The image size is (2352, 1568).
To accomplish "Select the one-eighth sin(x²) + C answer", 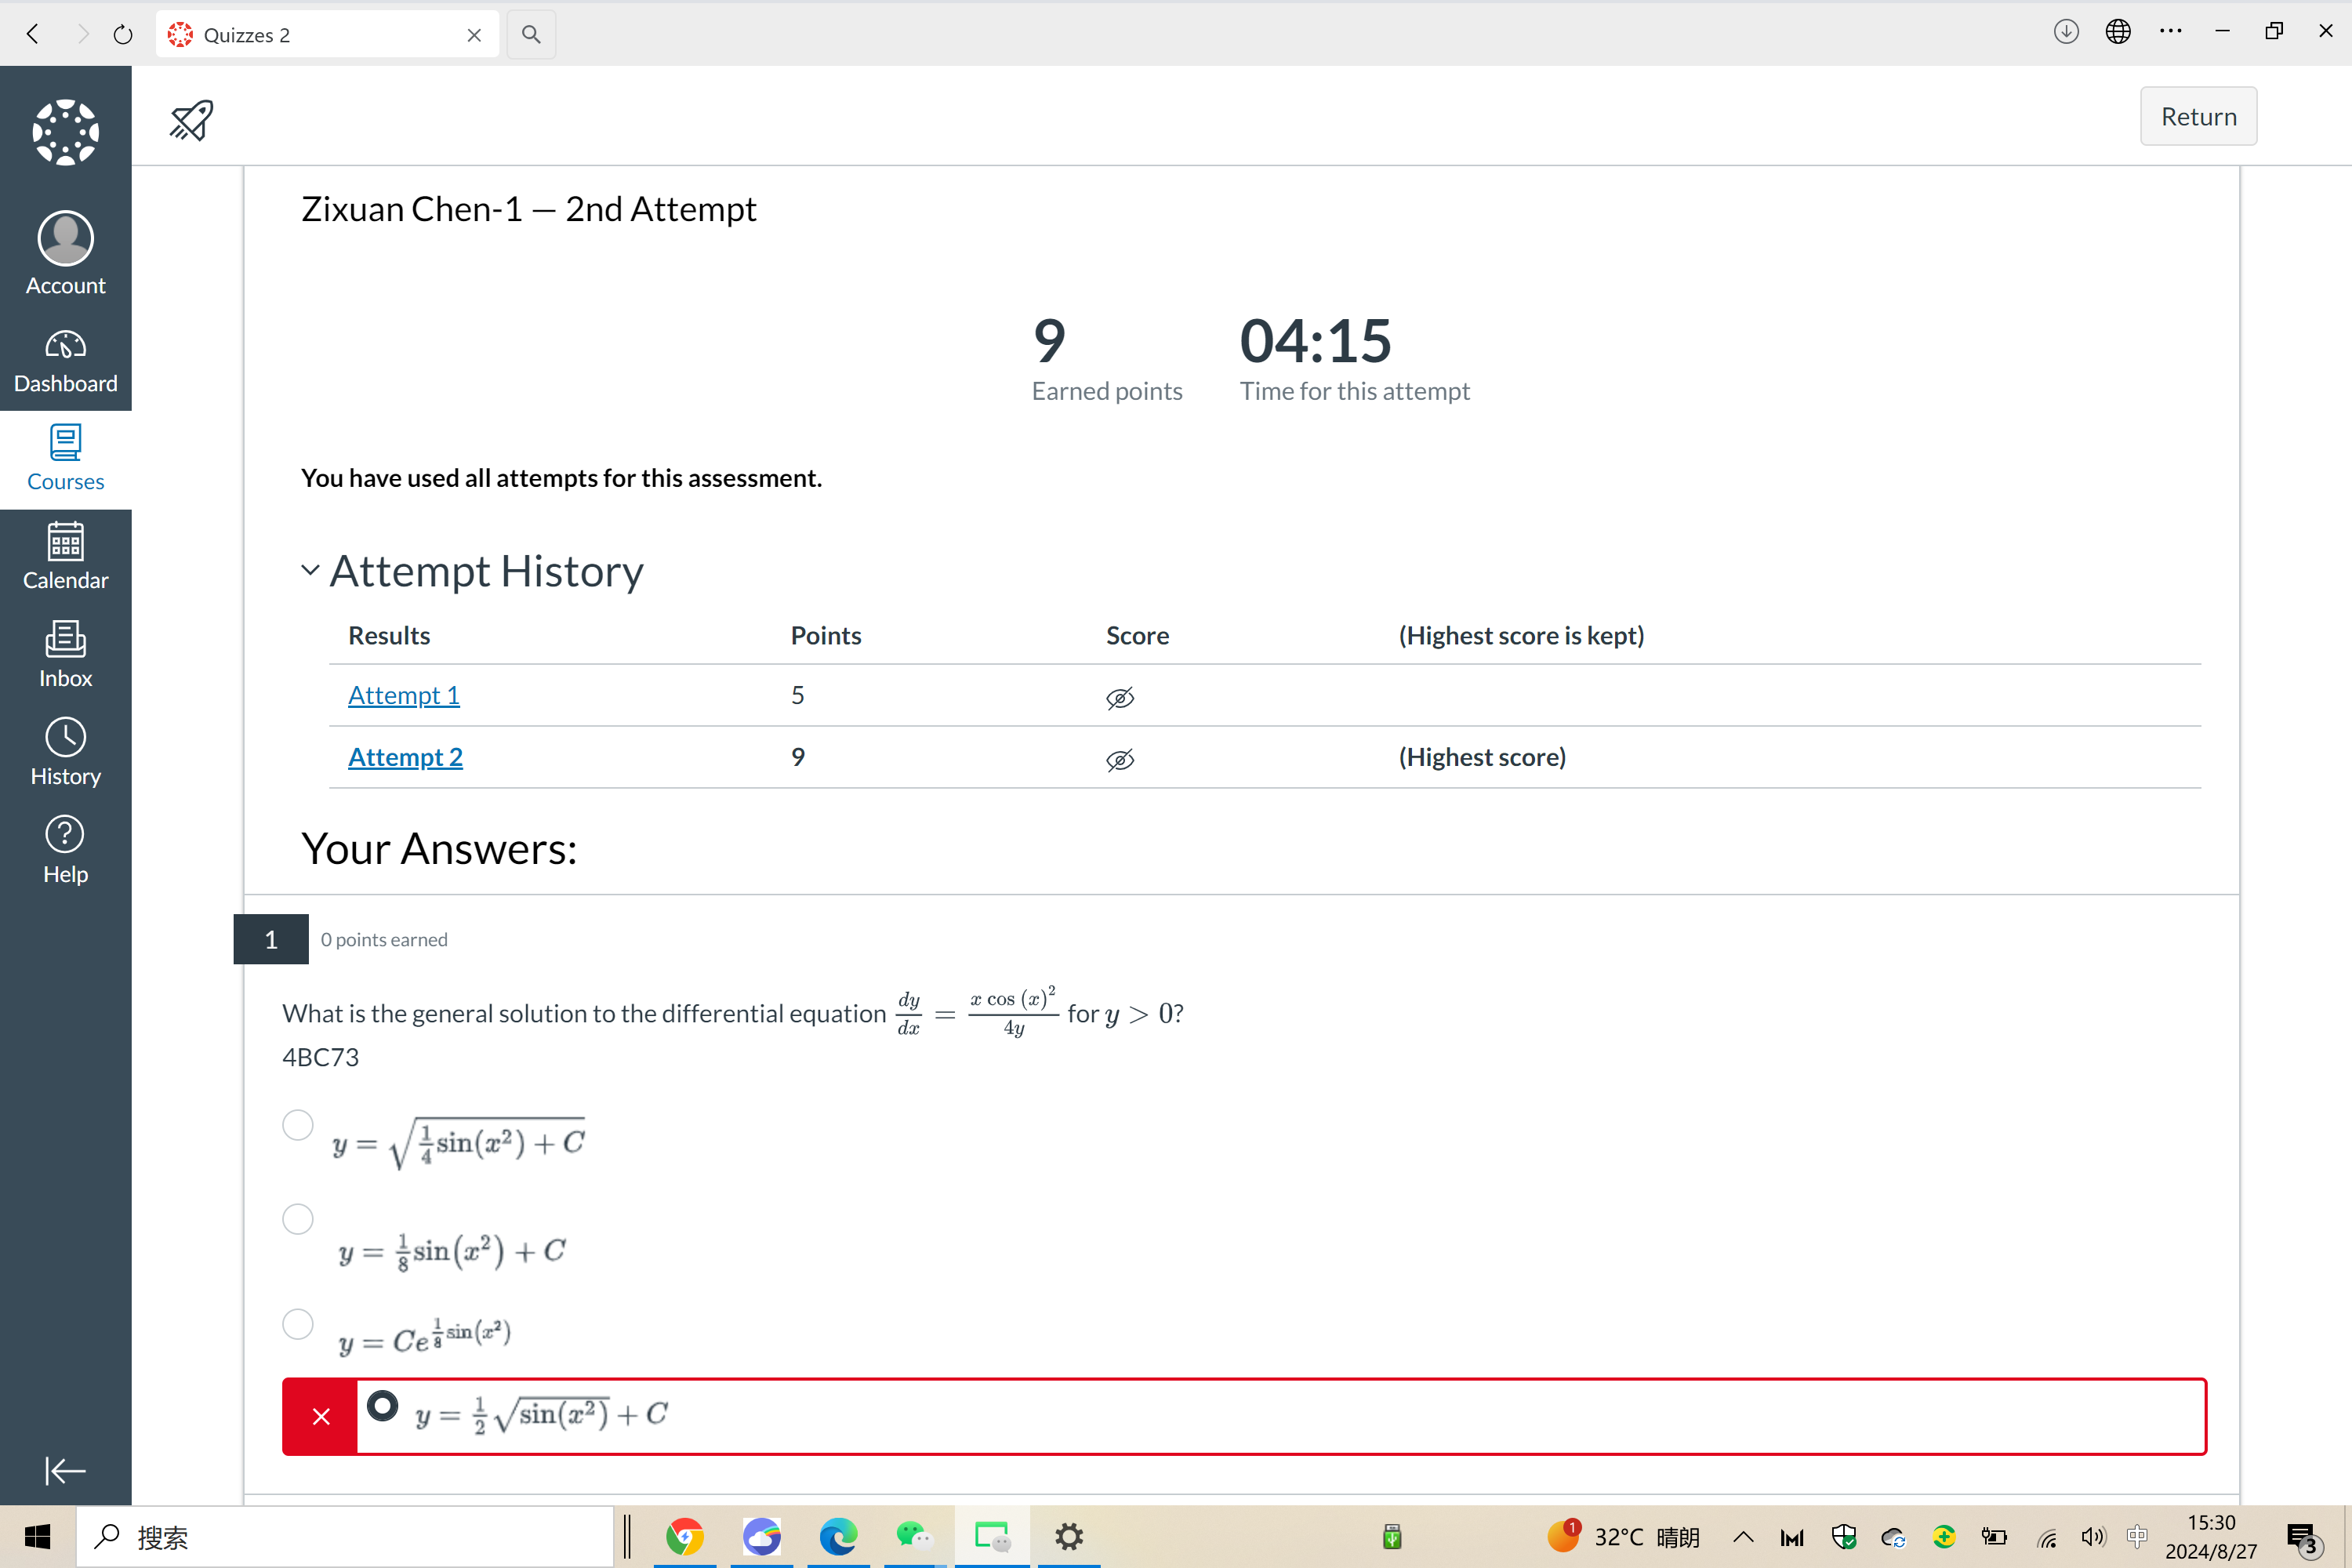I will pyautogui.click(x=297, y=1219).
